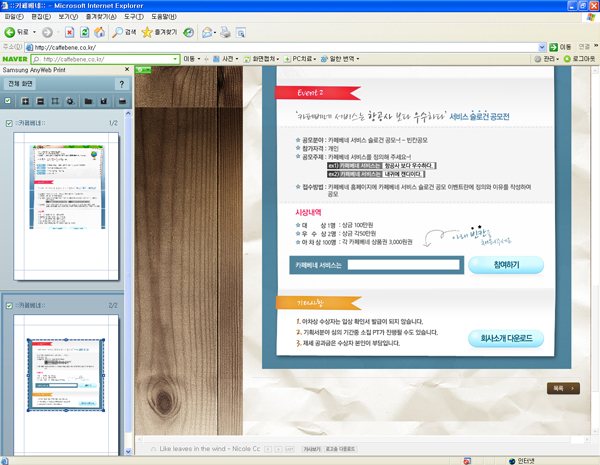
Task: Click the save floppy icon in AnyWeb Print
Action: [103, 101]
